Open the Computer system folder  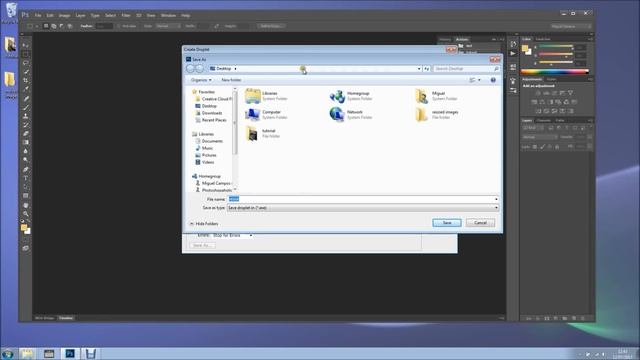[267, 115]
